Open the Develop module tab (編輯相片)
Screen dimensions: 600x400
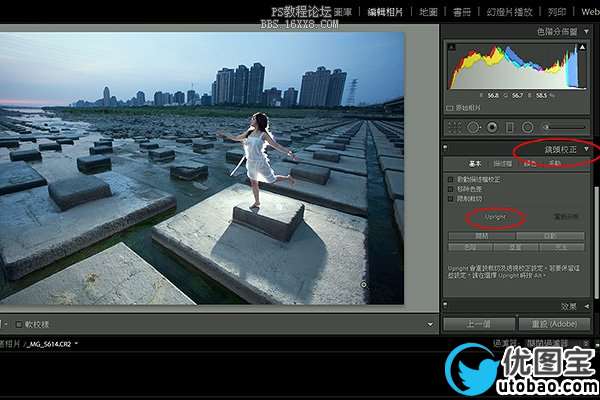tap(385, 12)
